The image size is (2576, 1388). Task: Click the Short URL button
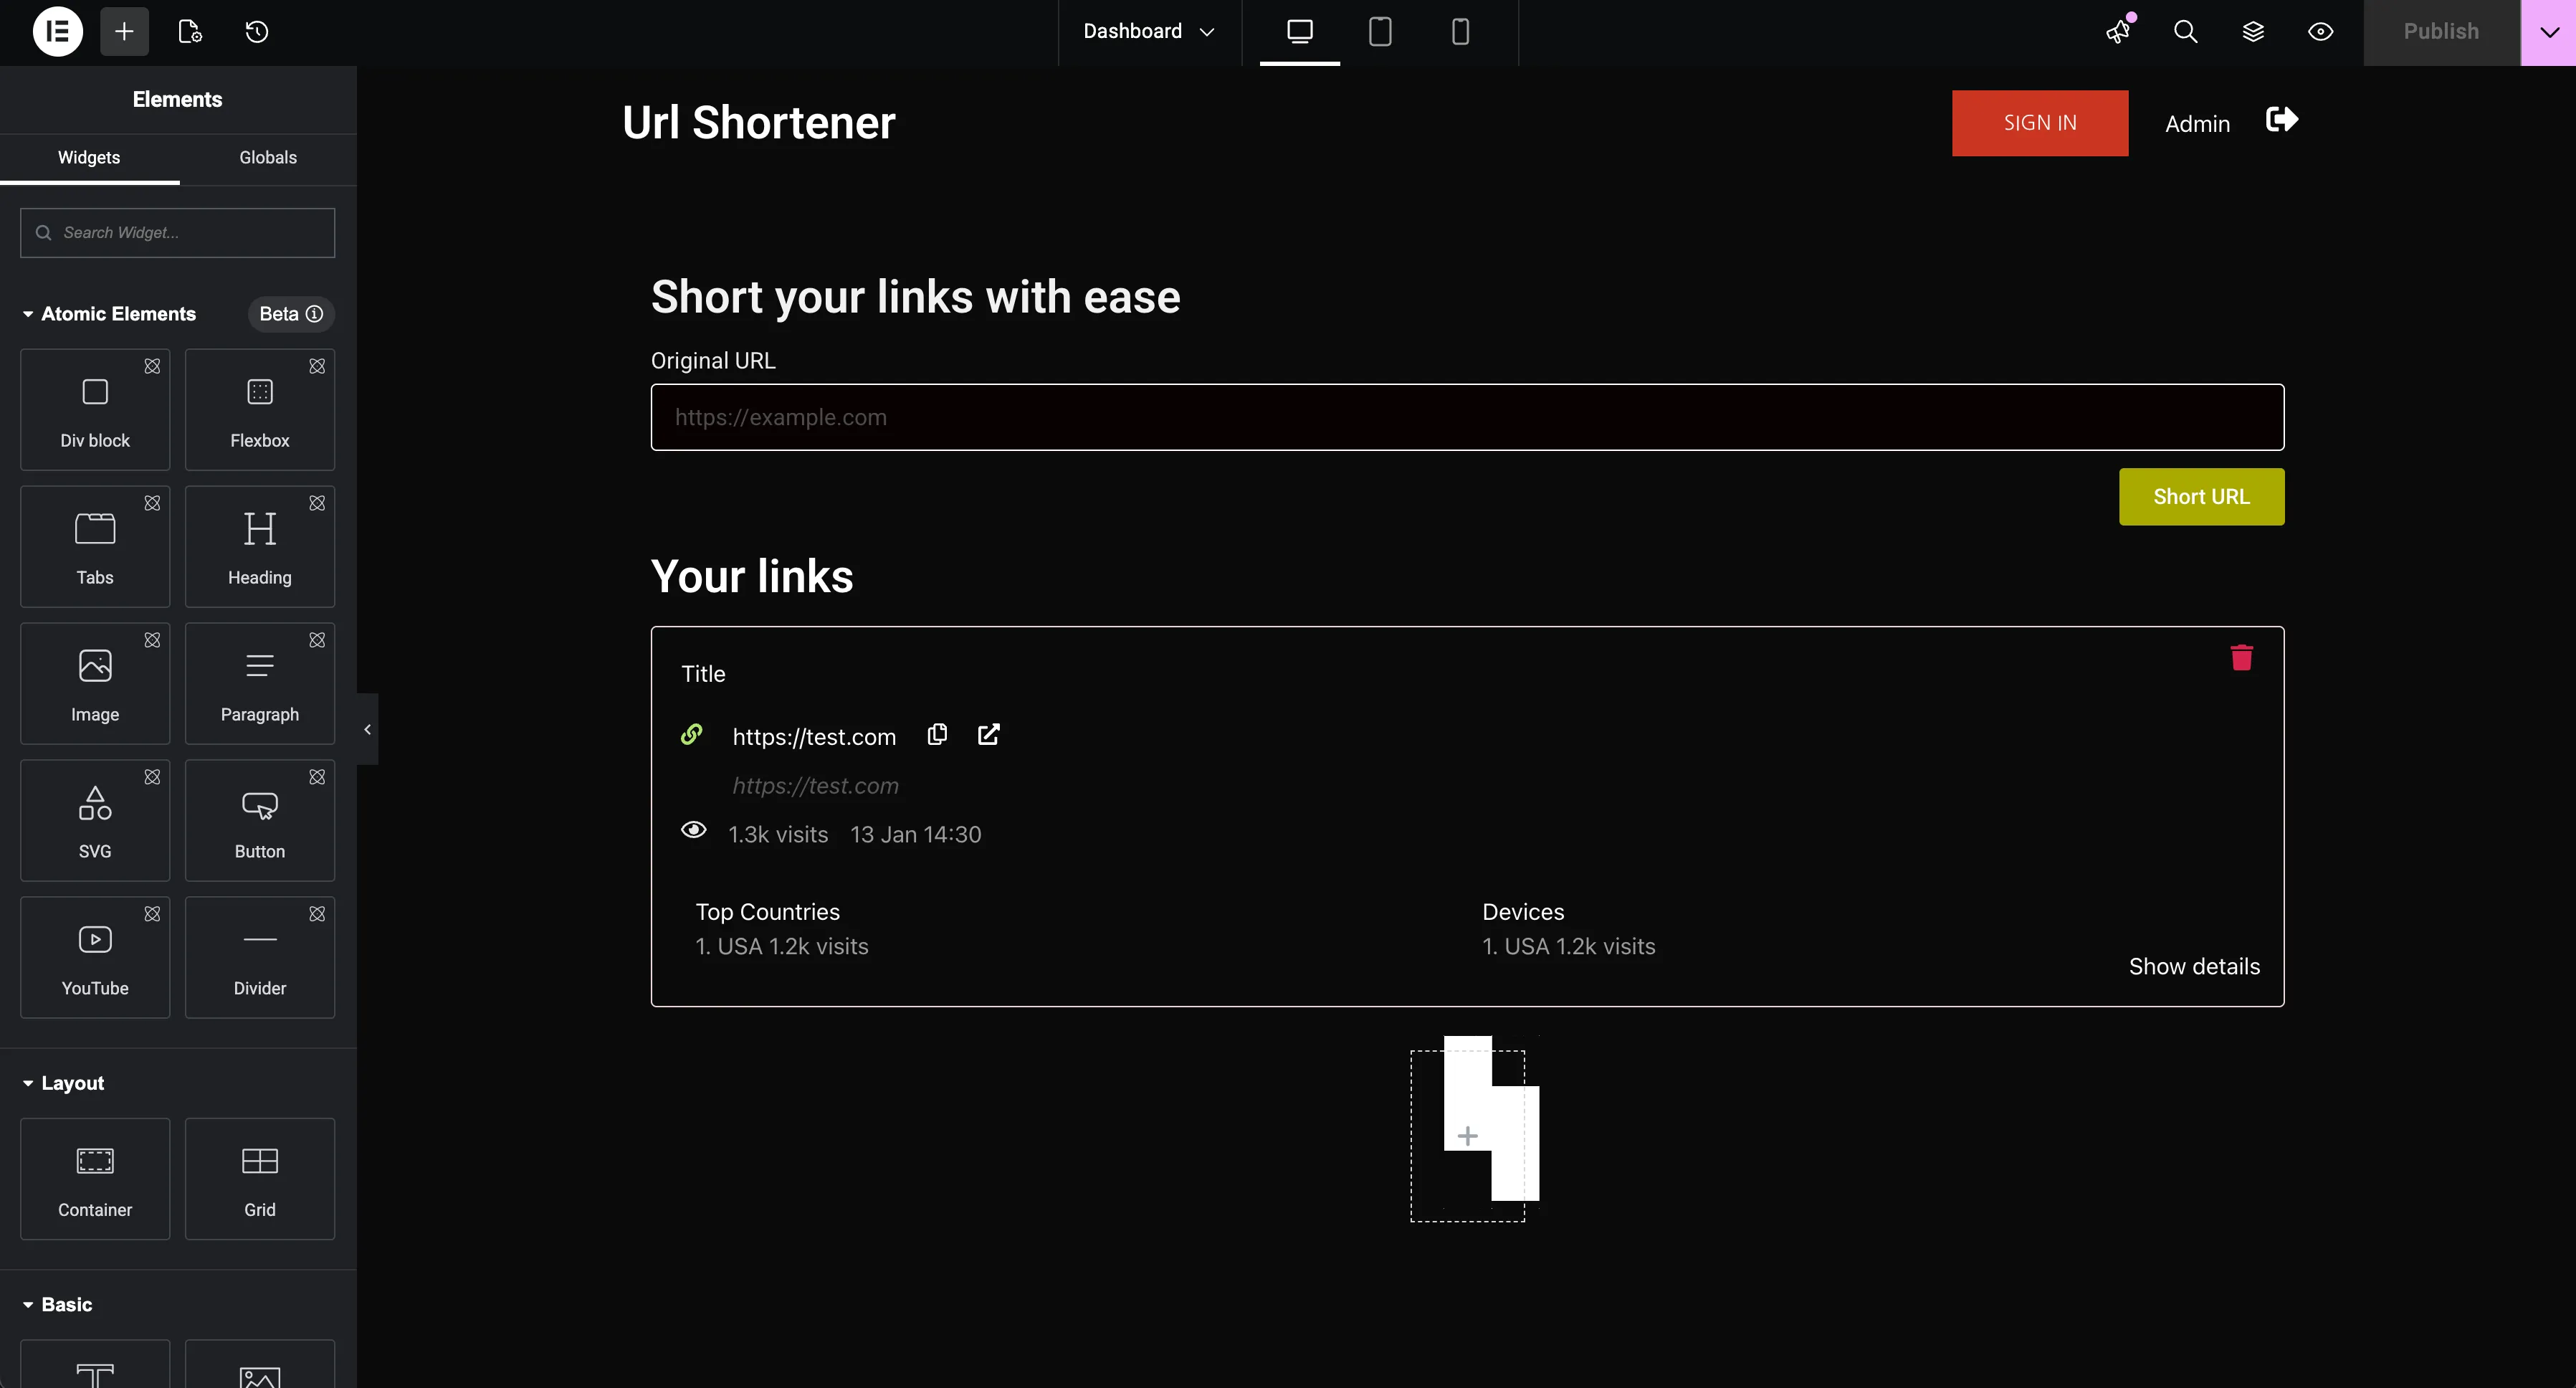tap(2201, 496)
